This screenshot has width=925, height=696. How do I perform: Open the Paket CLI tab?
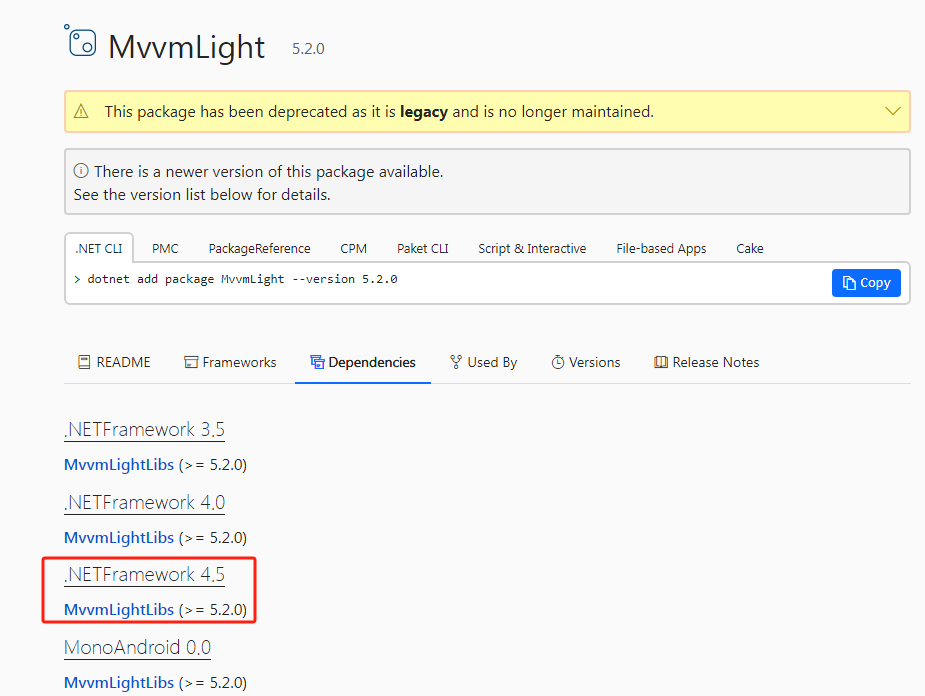click(422, 248)
